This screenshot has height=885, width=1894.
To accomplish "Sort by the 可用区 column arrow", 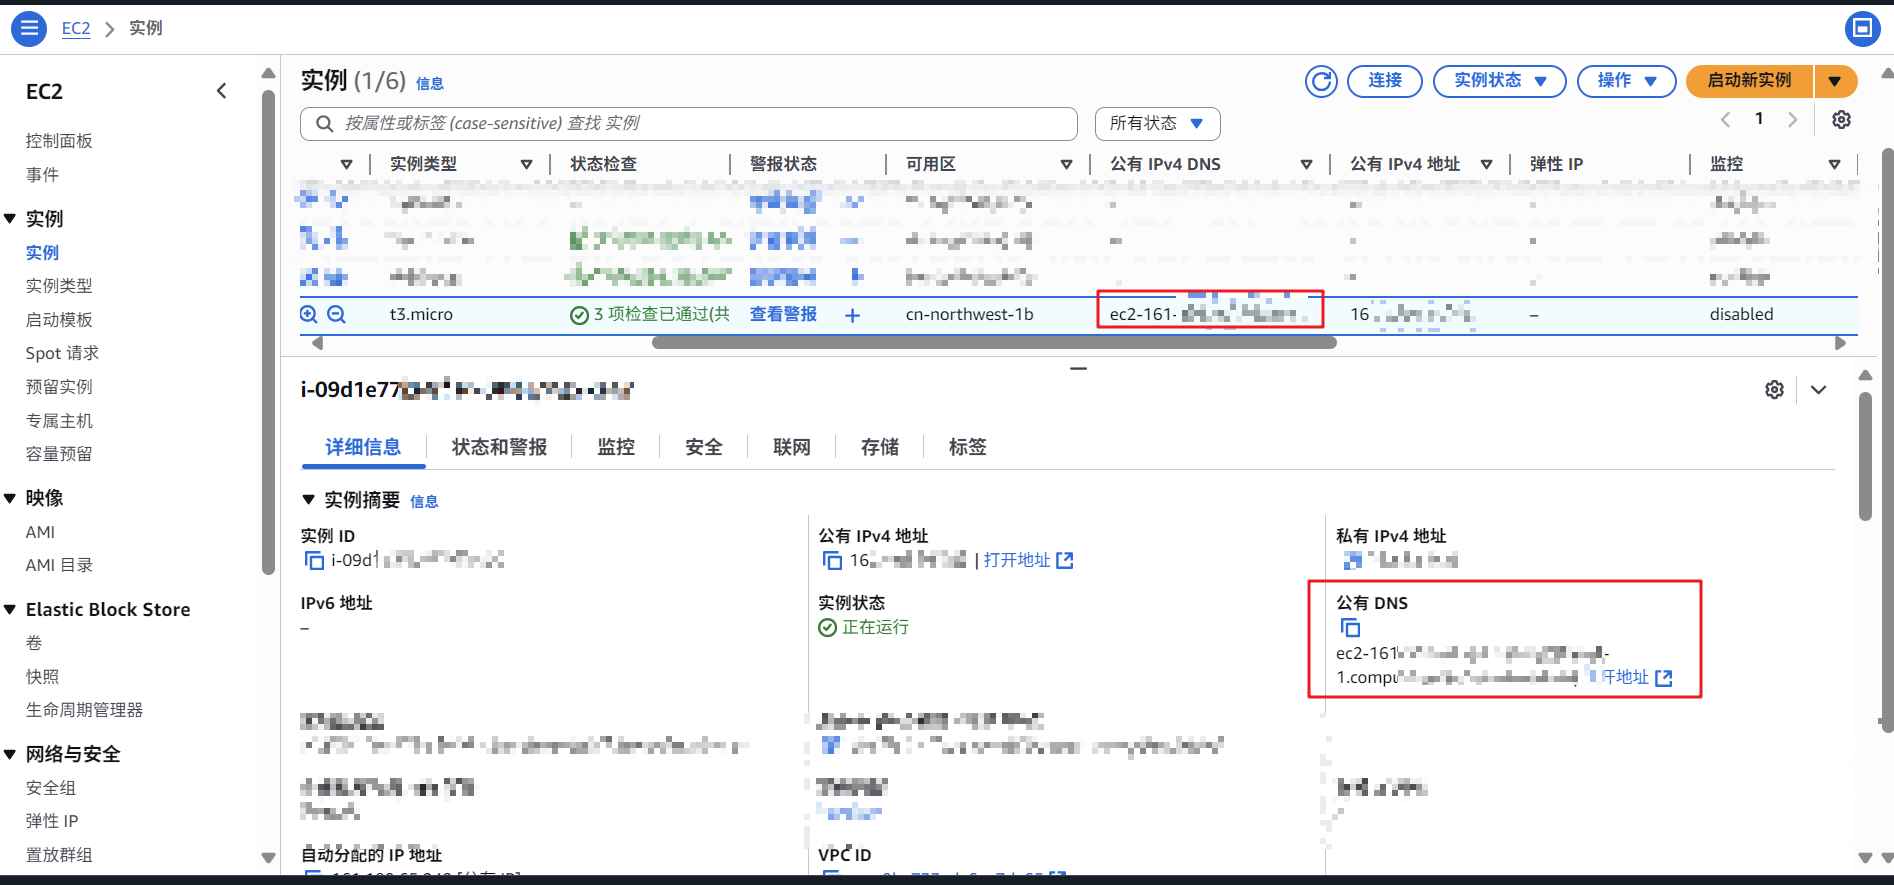I will coord(1066,165).
